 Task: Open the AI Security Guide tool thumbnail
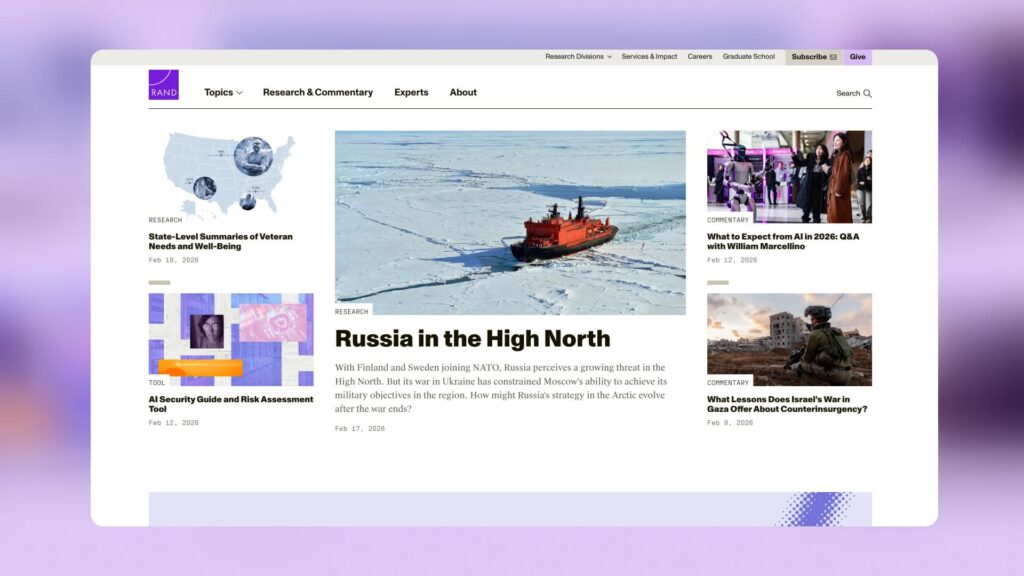click(231, 339)
